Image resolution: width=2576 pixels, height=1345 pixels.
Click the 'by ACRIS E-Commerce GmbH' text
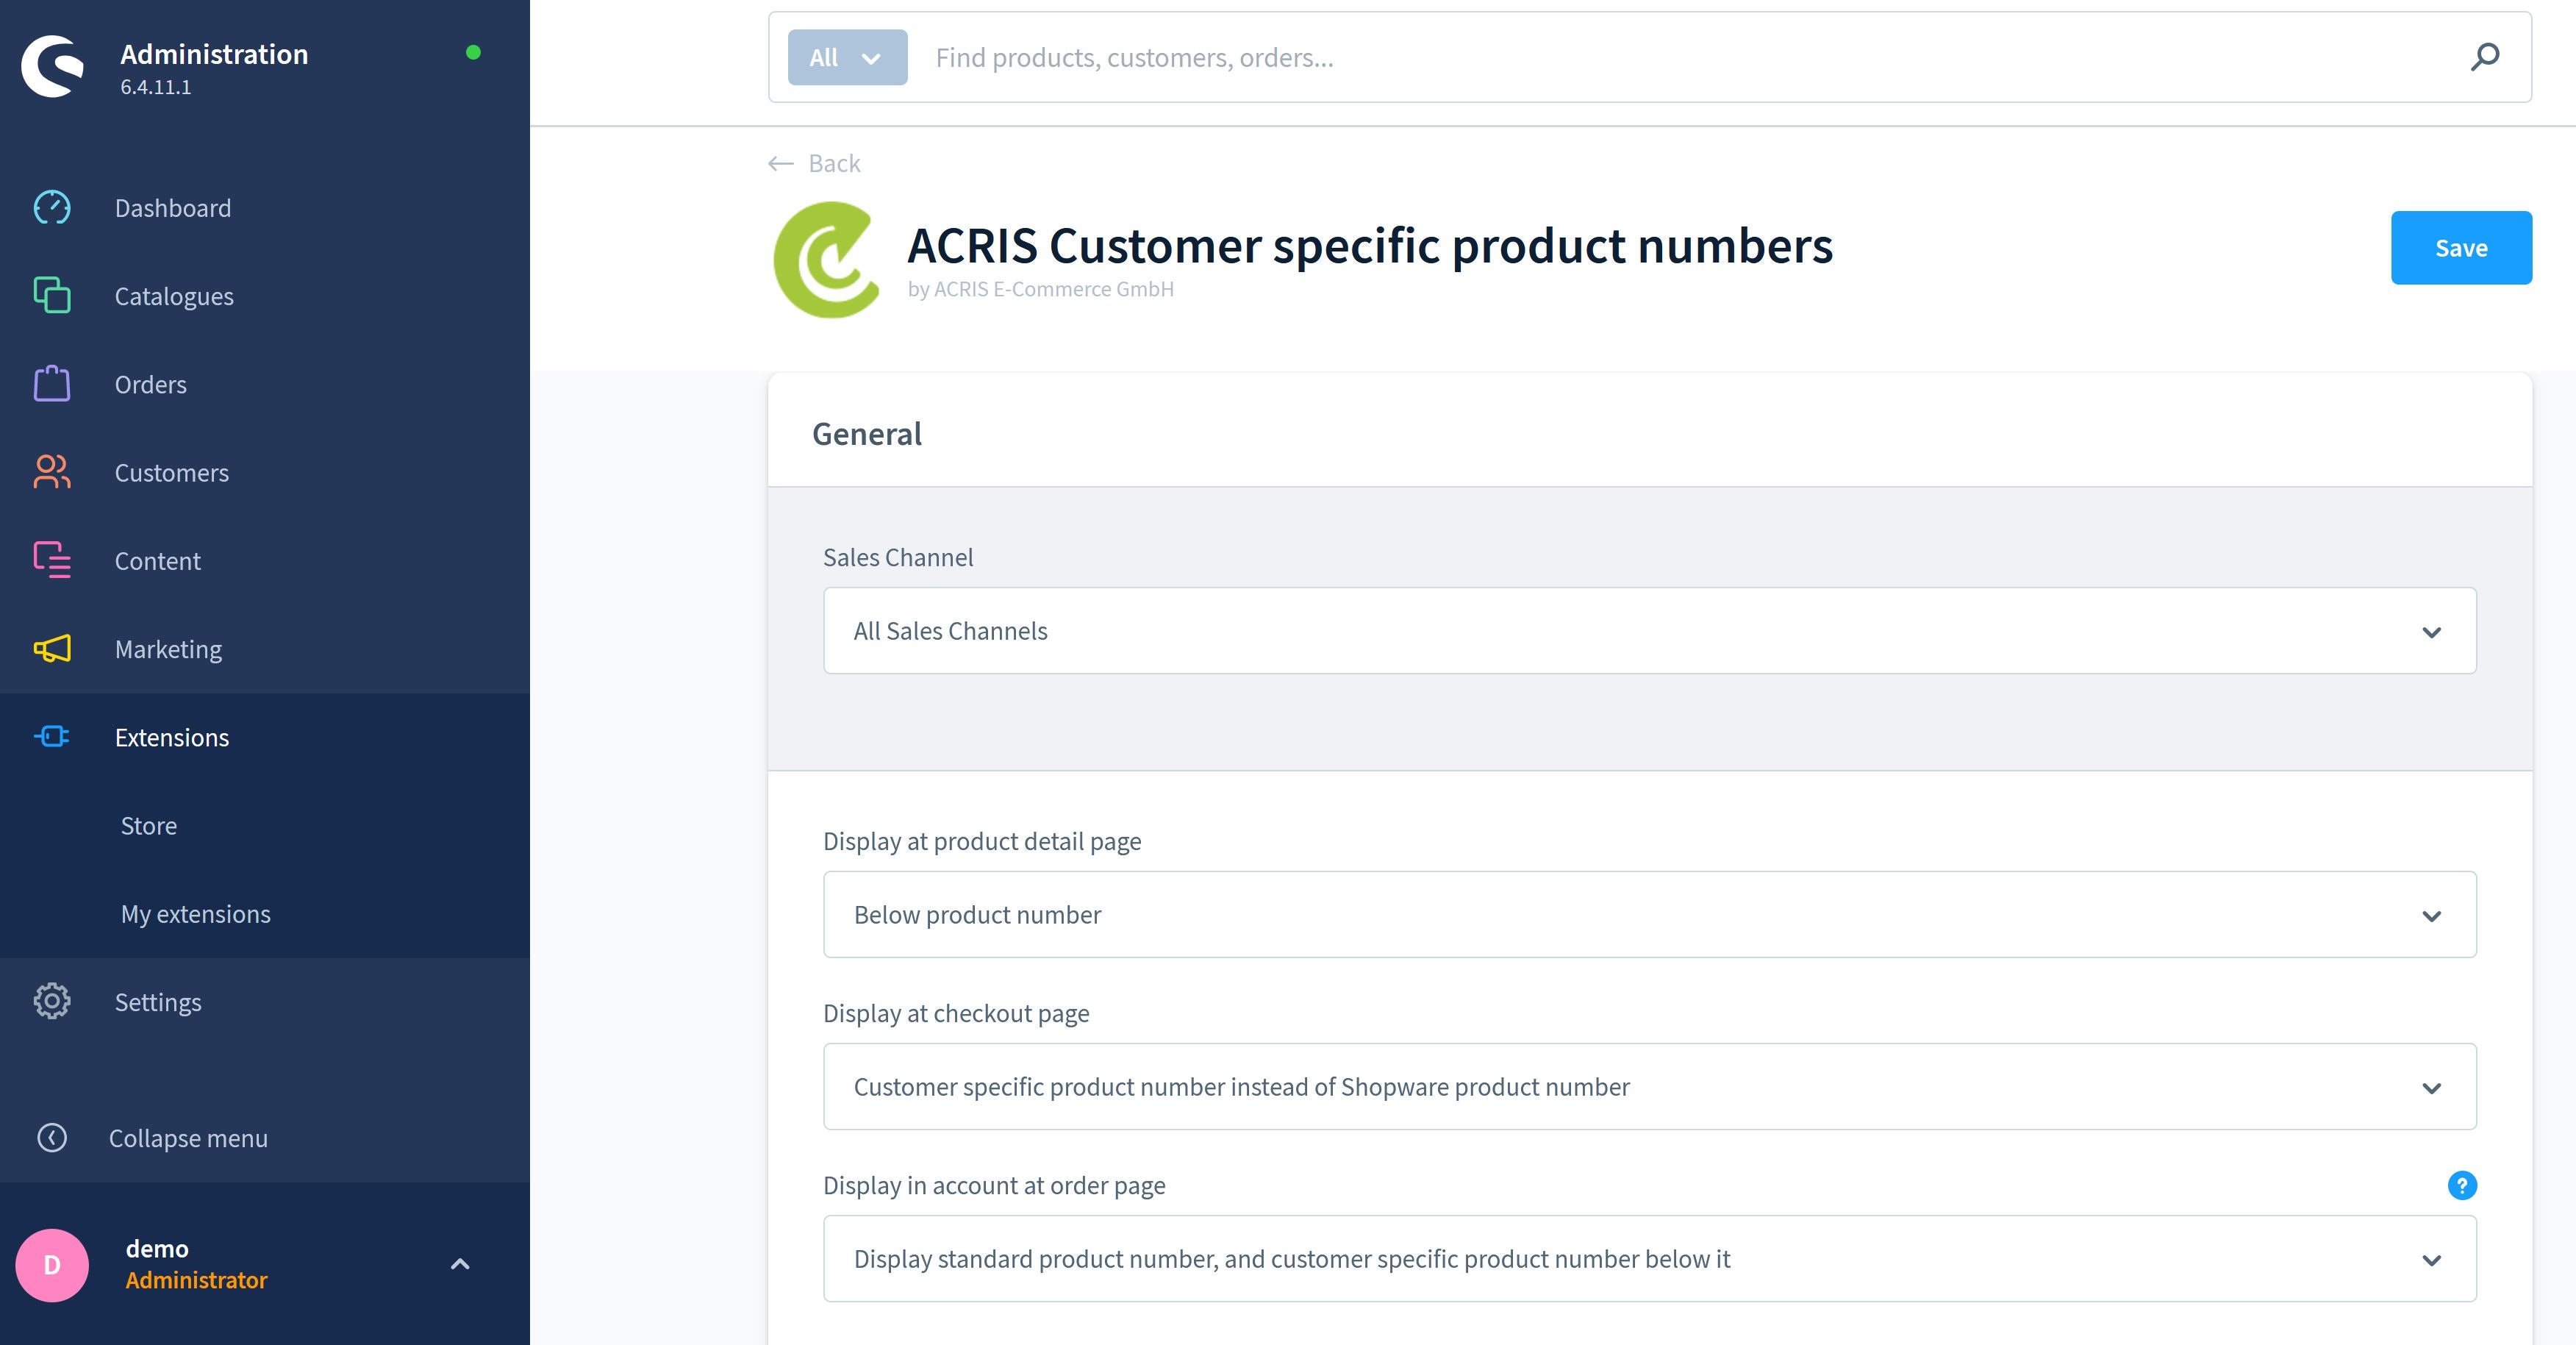tap(1040, 289)
